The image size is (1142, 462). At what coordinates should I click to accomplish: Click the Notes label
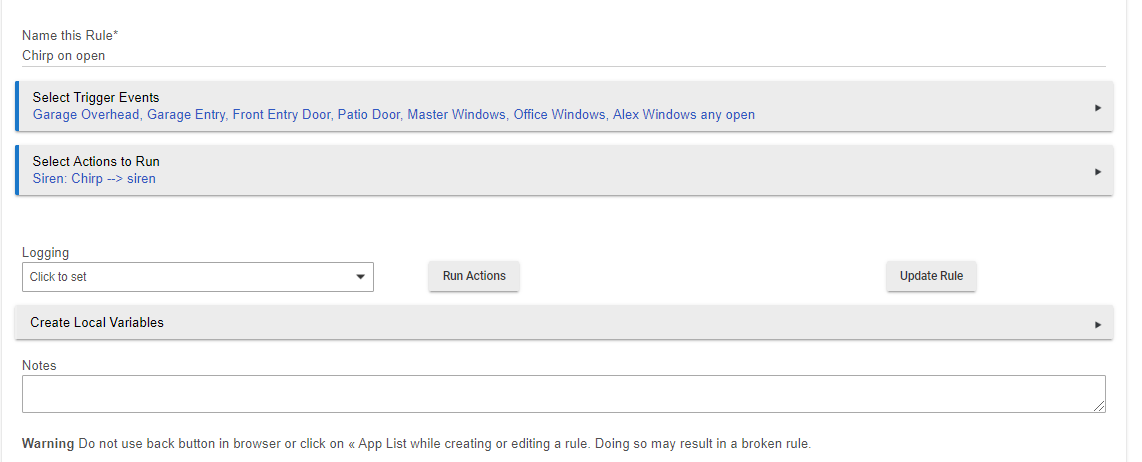[39, 366]
